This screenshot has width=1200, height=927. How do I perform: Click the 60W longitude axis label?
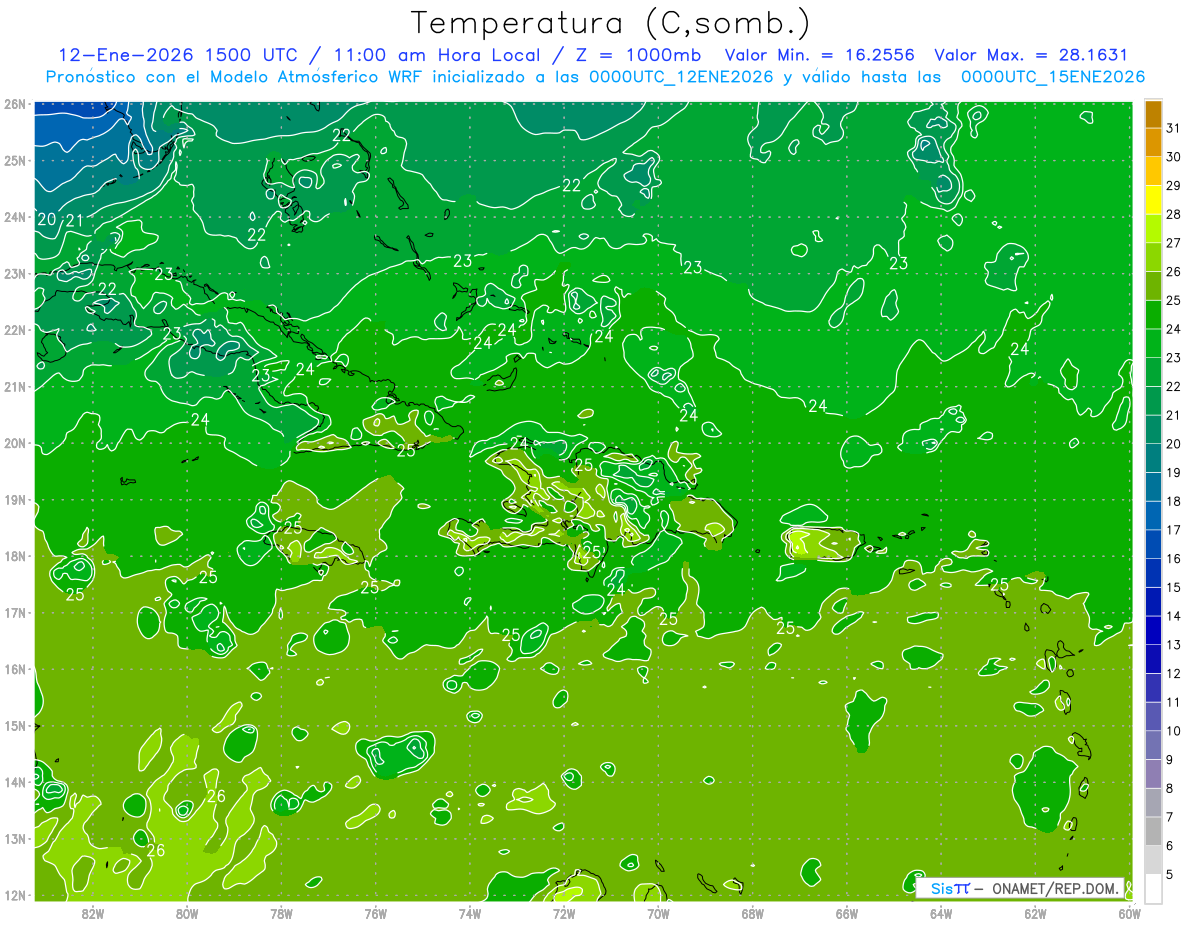[1130, 913]
